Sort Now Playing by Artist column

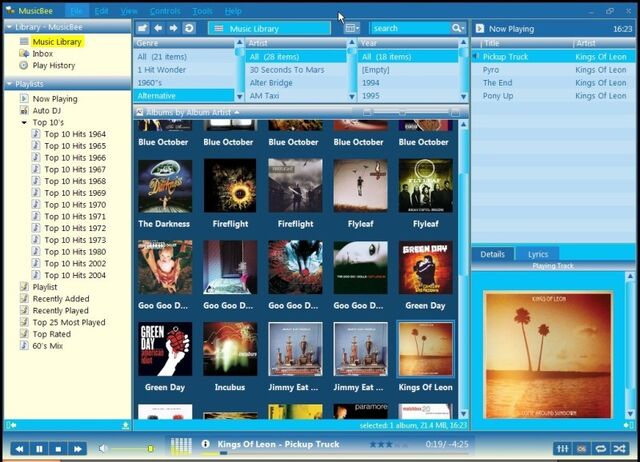coord(586,43)
